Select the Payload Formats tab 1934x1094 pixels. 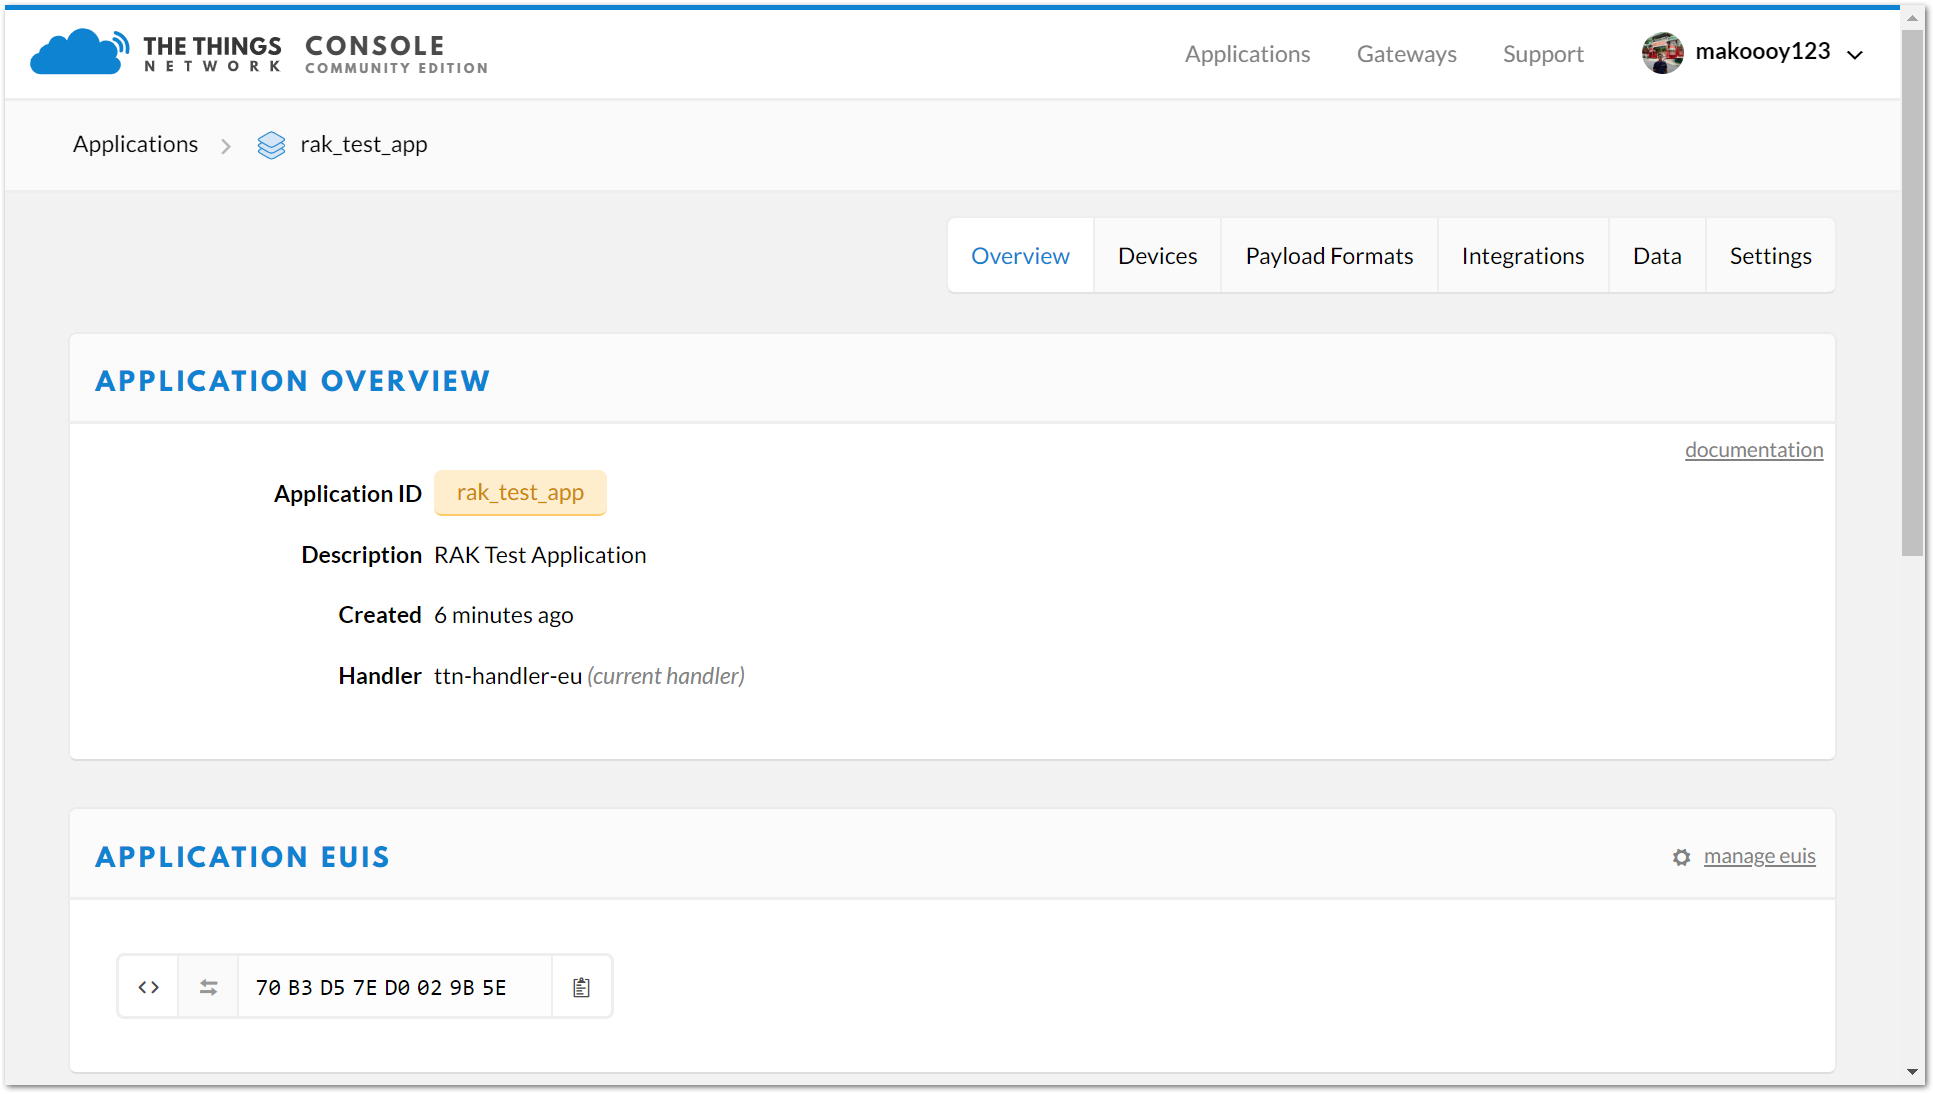tap(1328, 255)
